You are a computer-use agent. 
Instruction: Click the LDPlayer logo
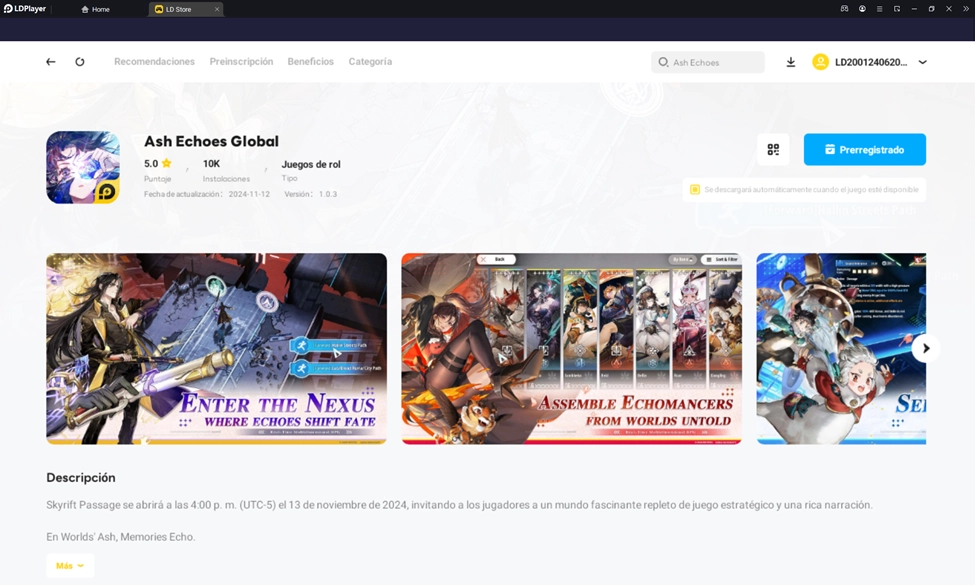pos(25,9)
